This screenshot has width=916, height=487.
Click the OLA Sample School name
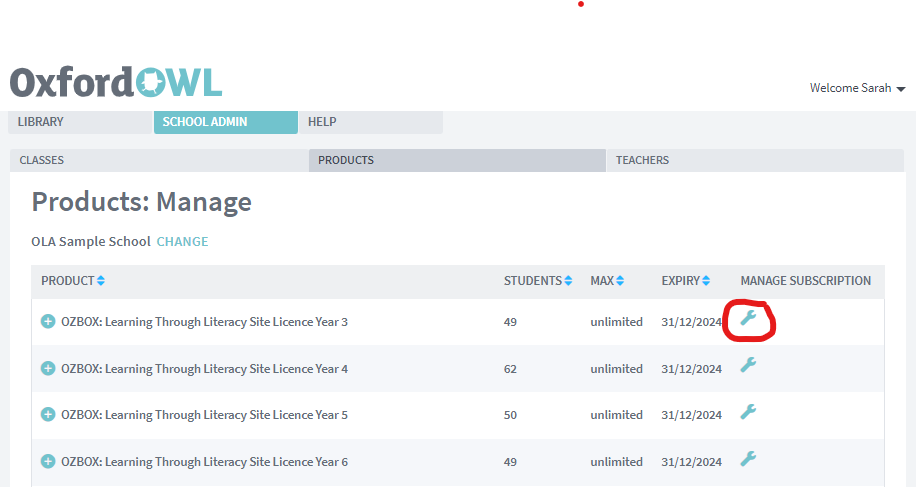[x=91, y=242]
